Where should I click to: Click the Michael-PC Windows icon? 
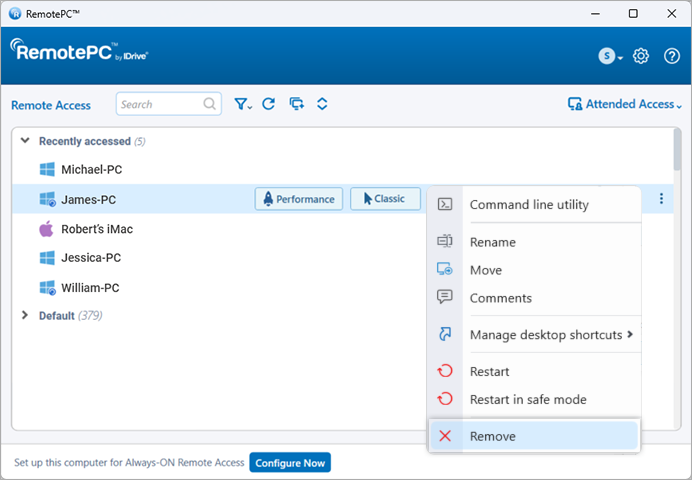pos(46,170)
